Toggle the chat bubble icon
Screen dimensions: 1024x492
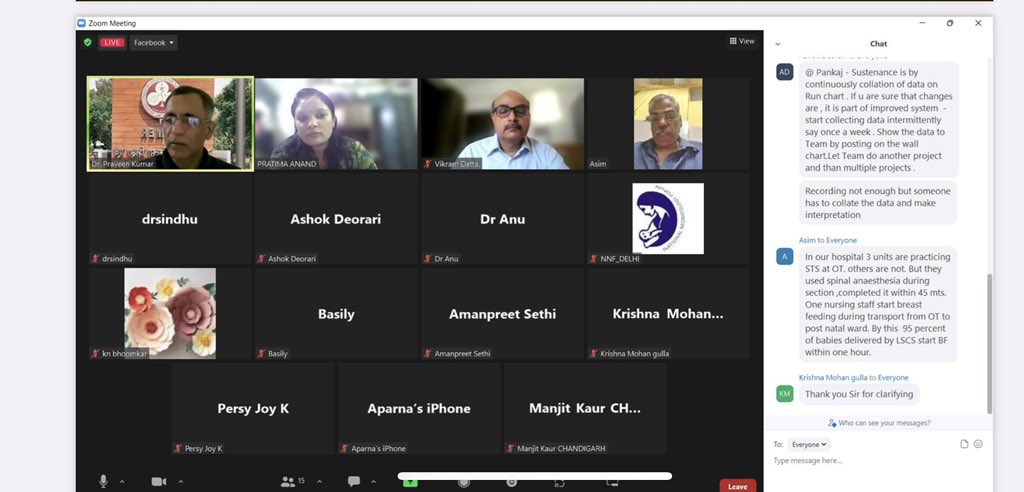pyautogui.click(x=354, y=481)
